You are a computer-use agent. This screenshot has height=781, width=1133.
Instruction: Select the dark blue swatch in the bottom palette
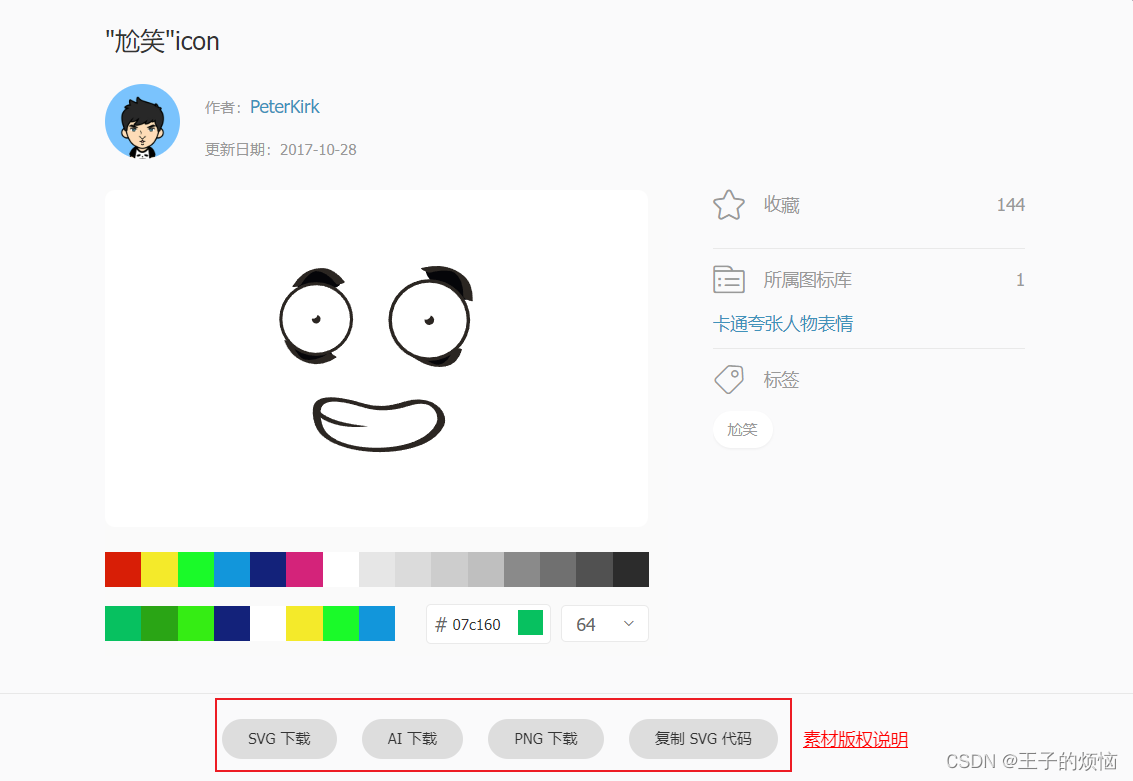pos(232,623)
